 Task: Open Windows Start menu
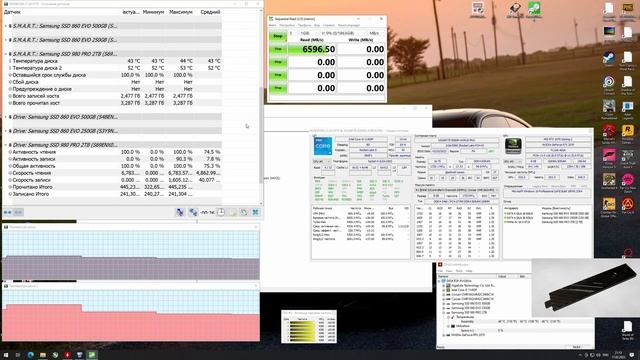6,355
